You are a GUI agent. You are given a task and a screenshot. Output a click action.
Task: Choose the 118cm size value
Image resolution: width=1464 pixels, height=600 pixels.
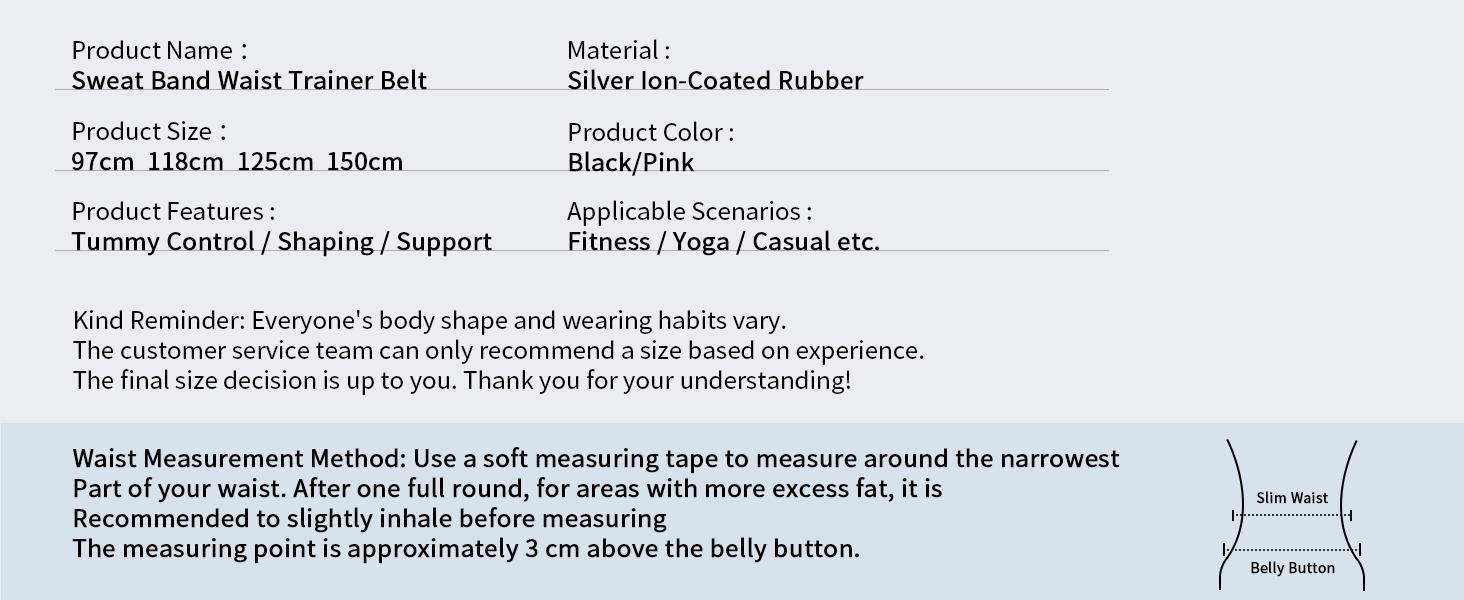[185, 161]
